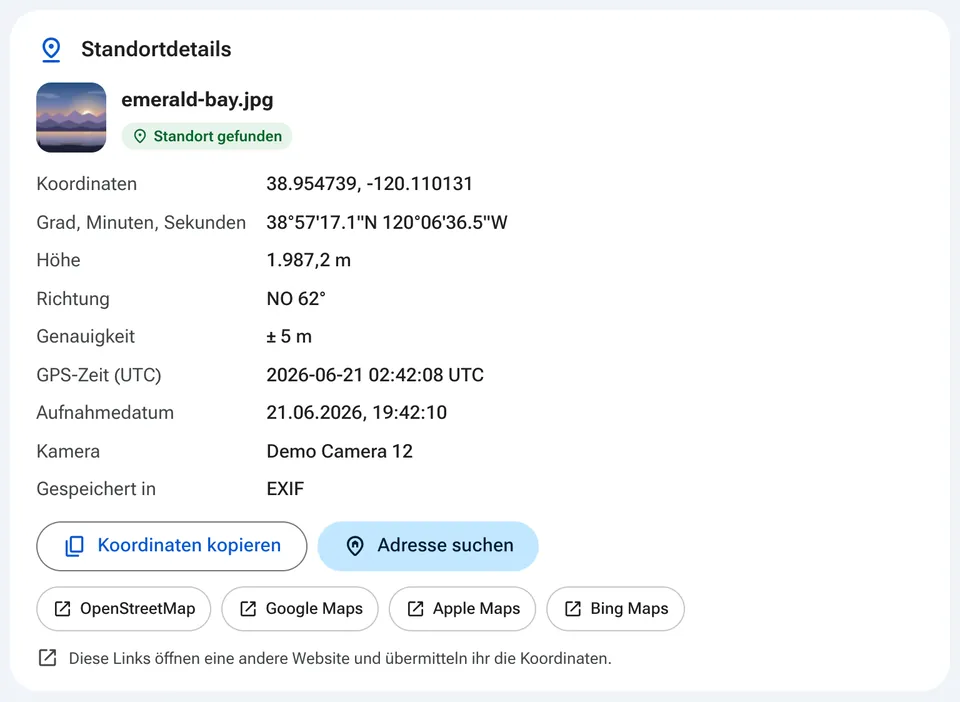Select coordinates value 38.954739, -120.110131

click(369, 184)
